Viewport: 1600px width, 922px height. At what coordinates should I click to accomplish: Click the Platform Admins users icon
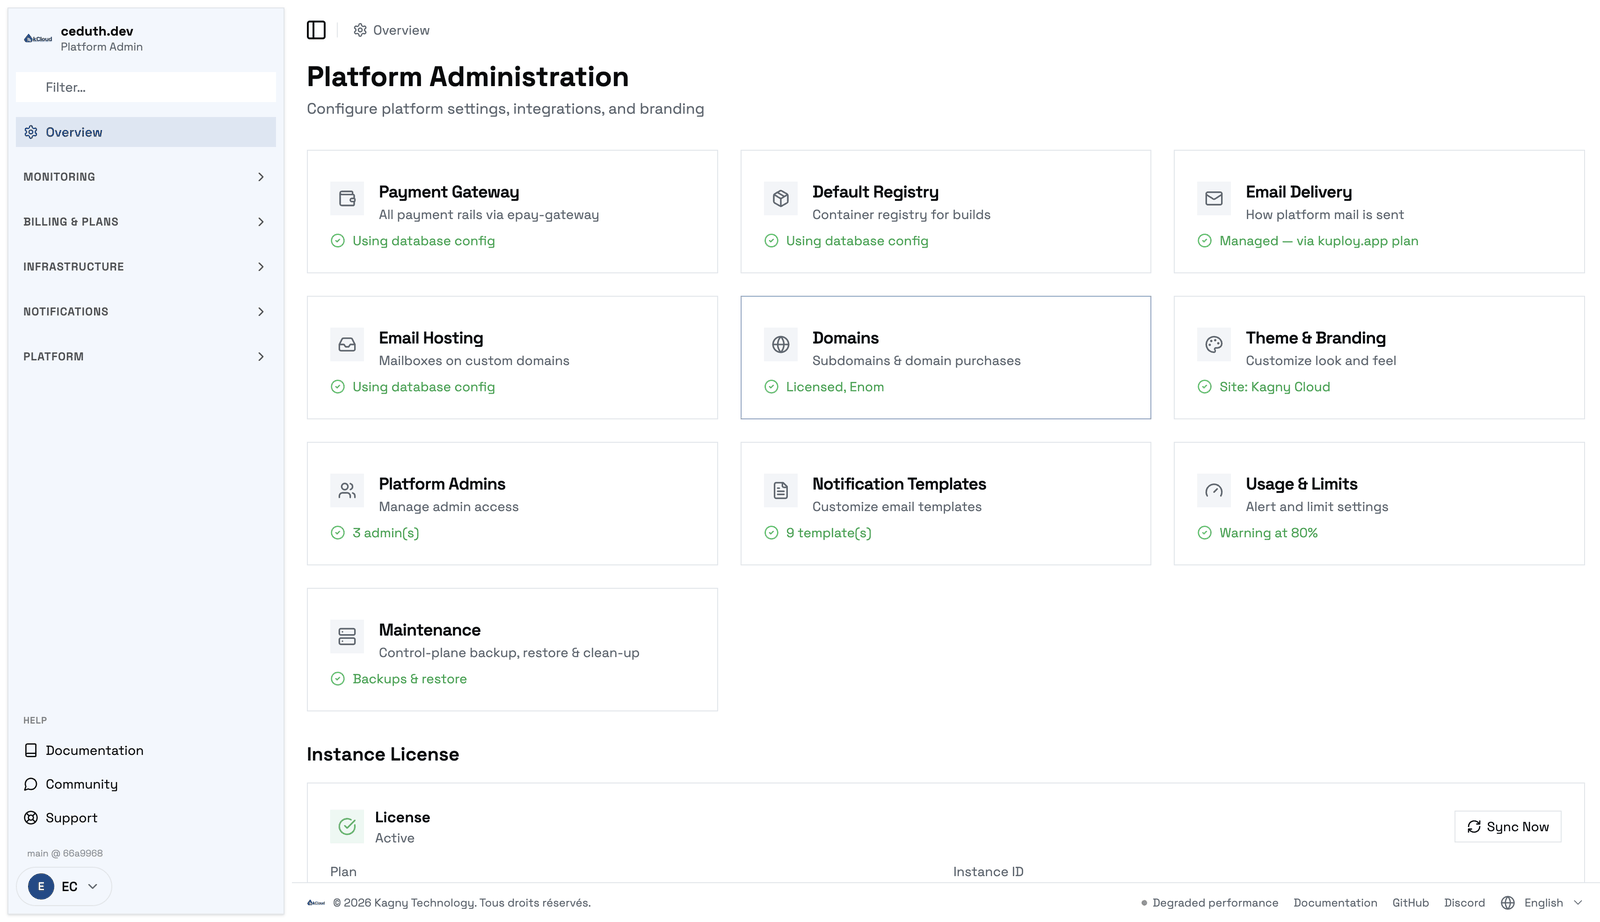point(347,490)
